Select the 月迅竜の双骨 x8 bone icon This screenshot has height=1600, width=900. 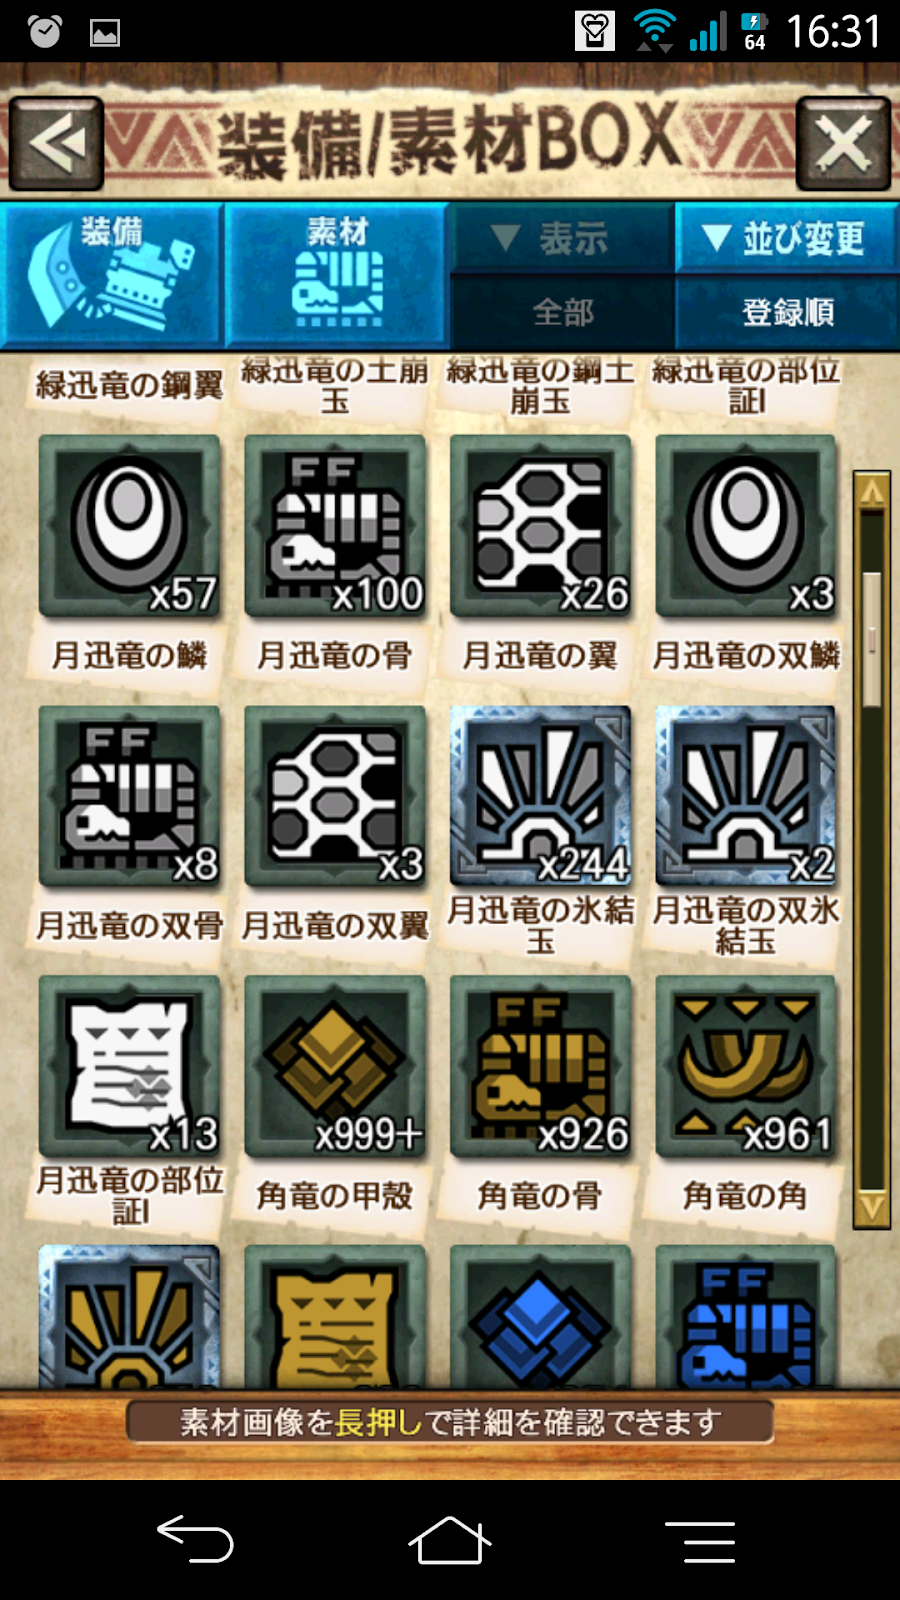(x=130, y=796)
